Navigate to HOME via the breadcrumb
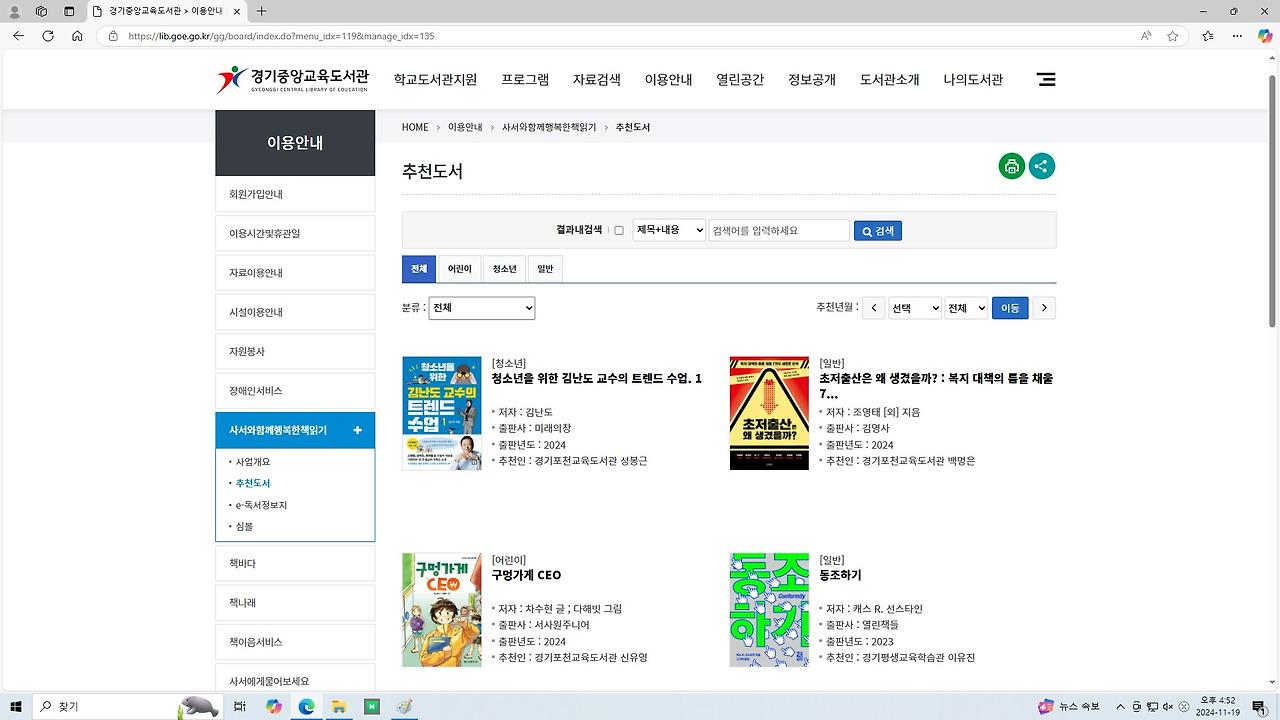Viewport: 1280px width, 720px height. tap(415, 127)
